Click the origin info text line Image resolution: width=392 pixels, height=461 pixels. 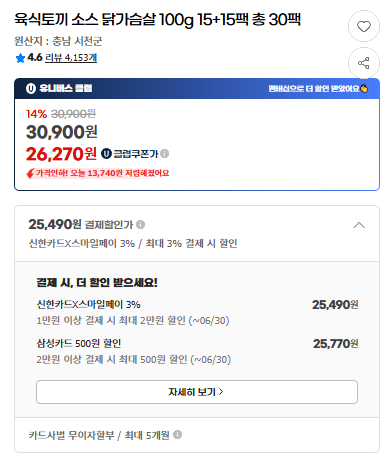click(58, 41)
